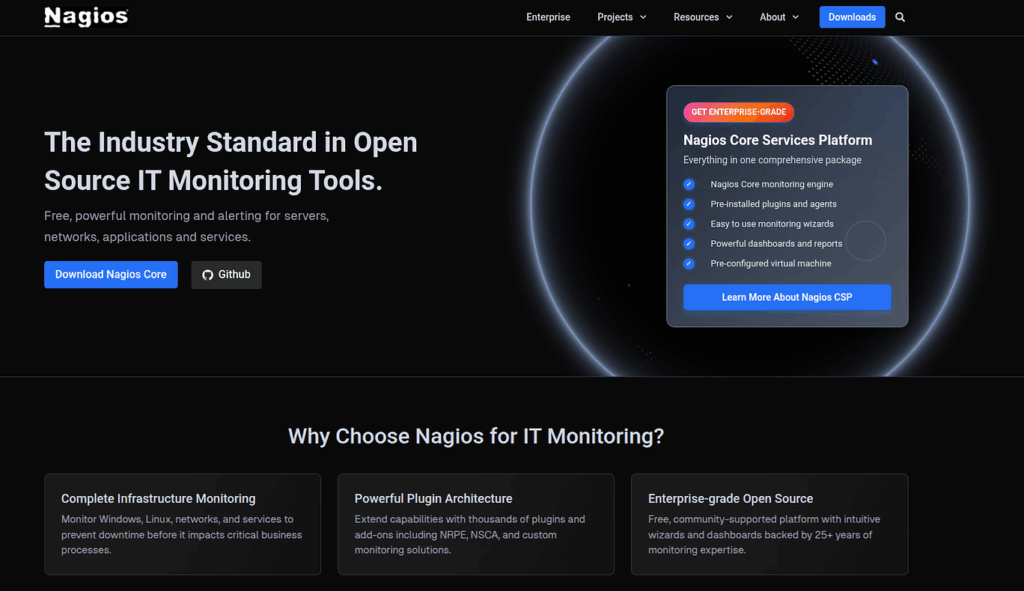The width and height of the screenshot is (1024, 591).
Task: Expand the Resources dropdown menu
Action: click(x=702, y=17)
